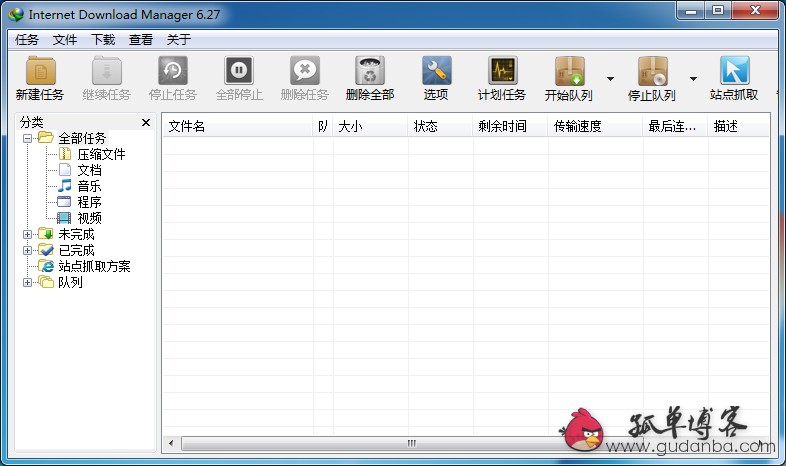786x466 pixels.
Task: Close the 分类 categories panel
Action: 146,122
